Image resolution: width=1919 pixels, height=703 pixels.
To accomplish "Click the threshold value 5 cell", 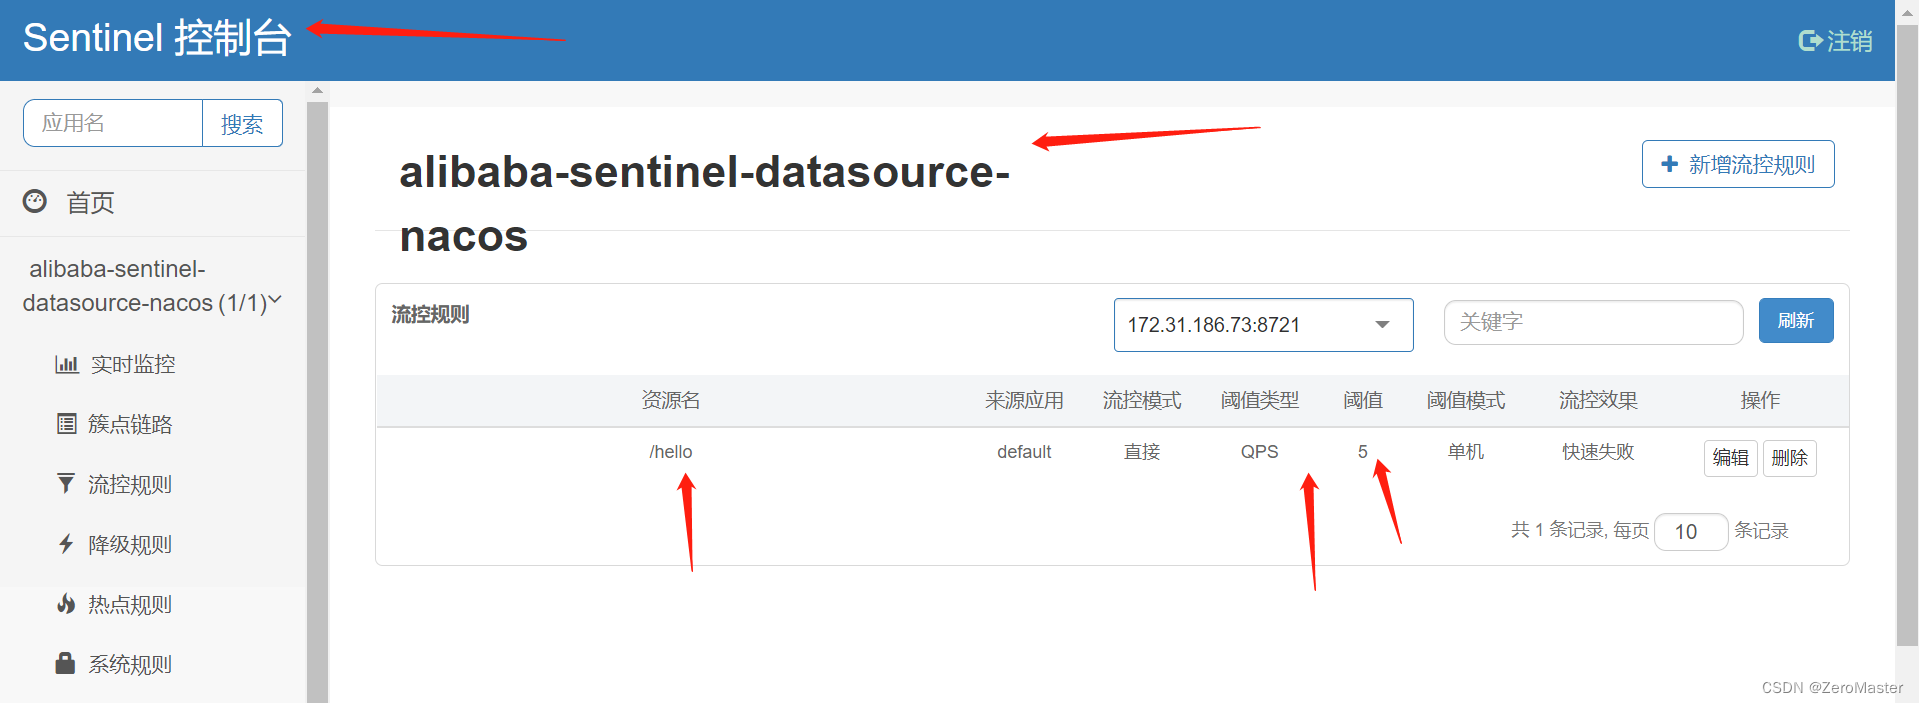I will pos(1362,452).
